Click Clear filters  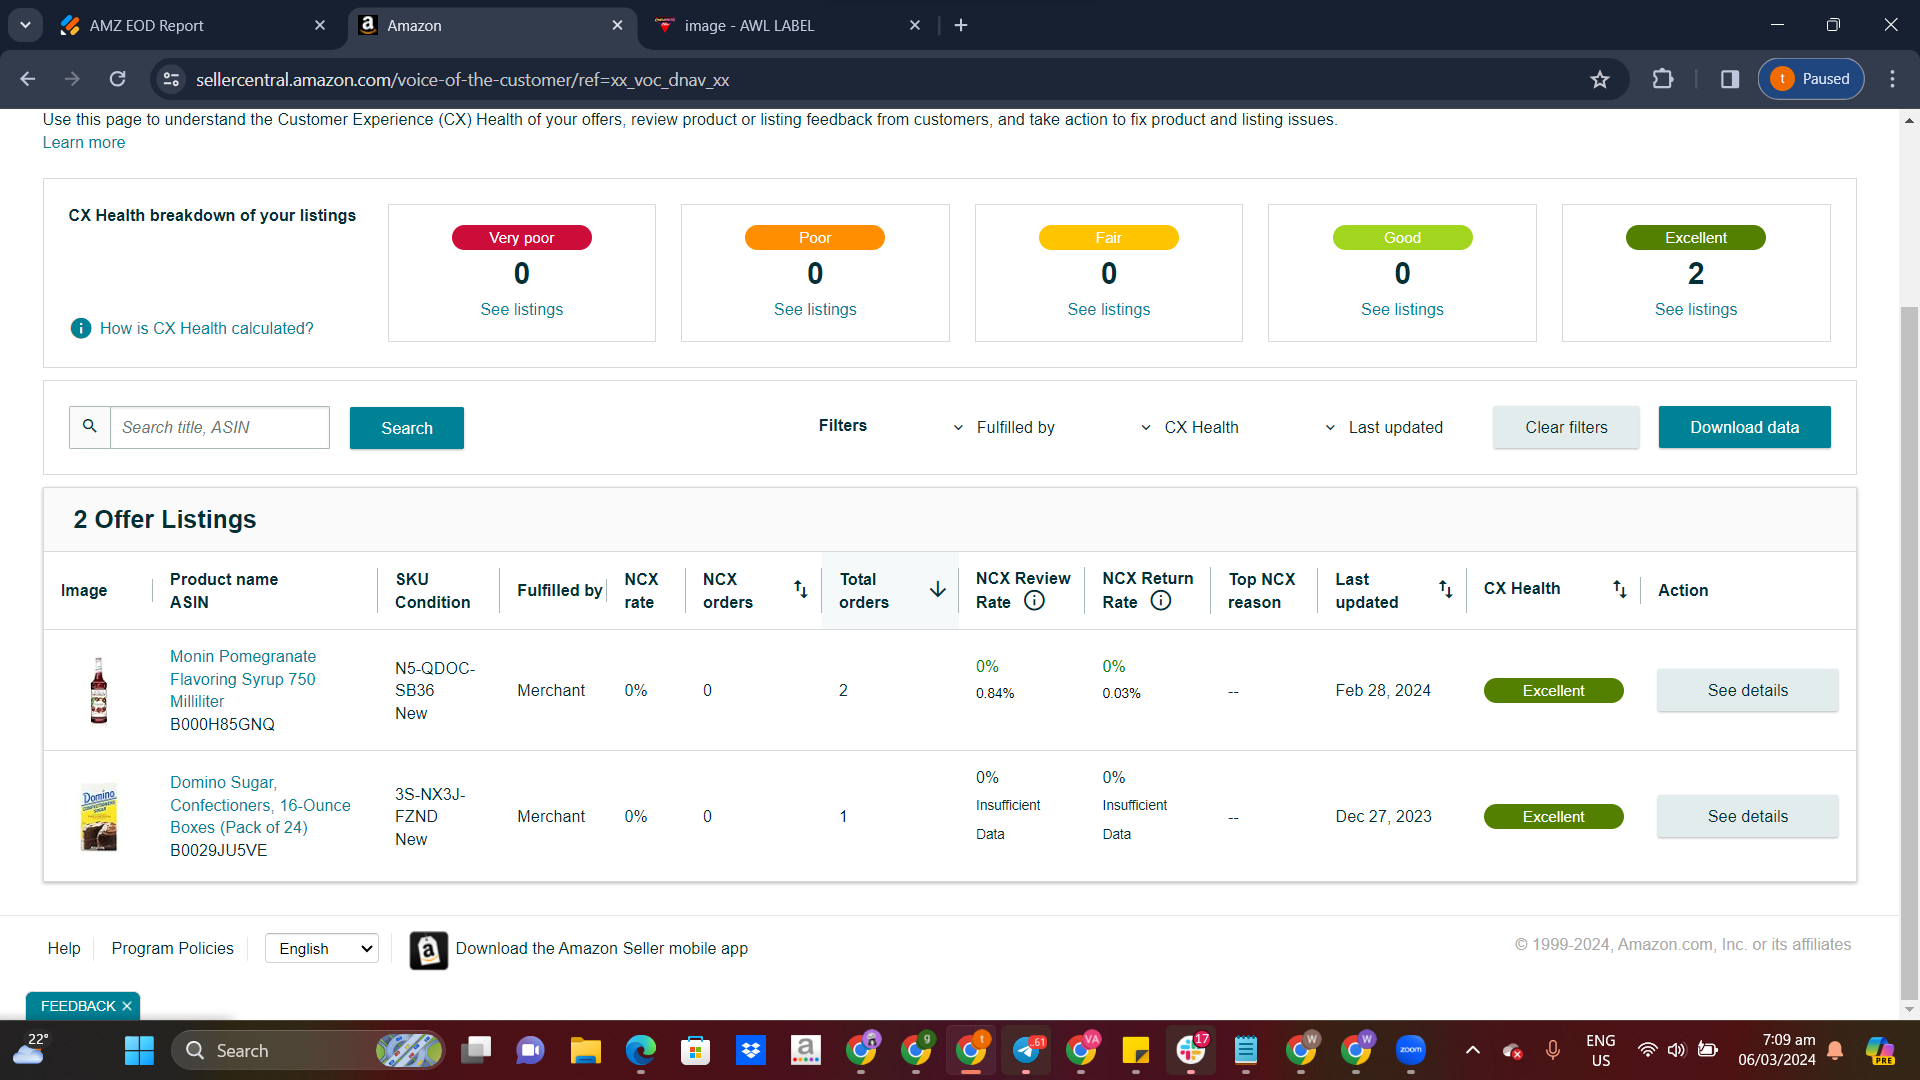(1566, 427)
